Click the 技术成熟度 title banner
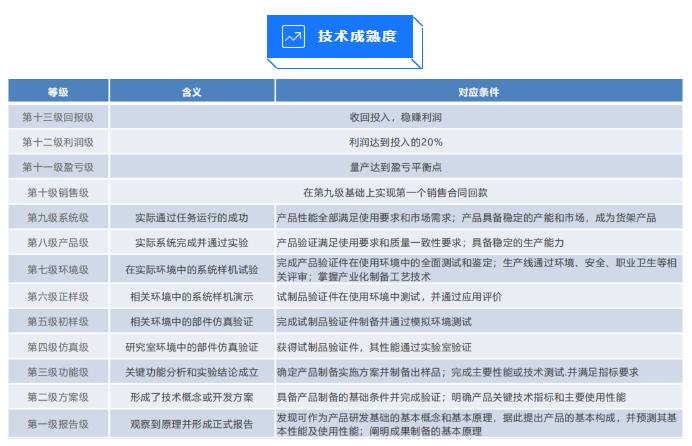 345,37
